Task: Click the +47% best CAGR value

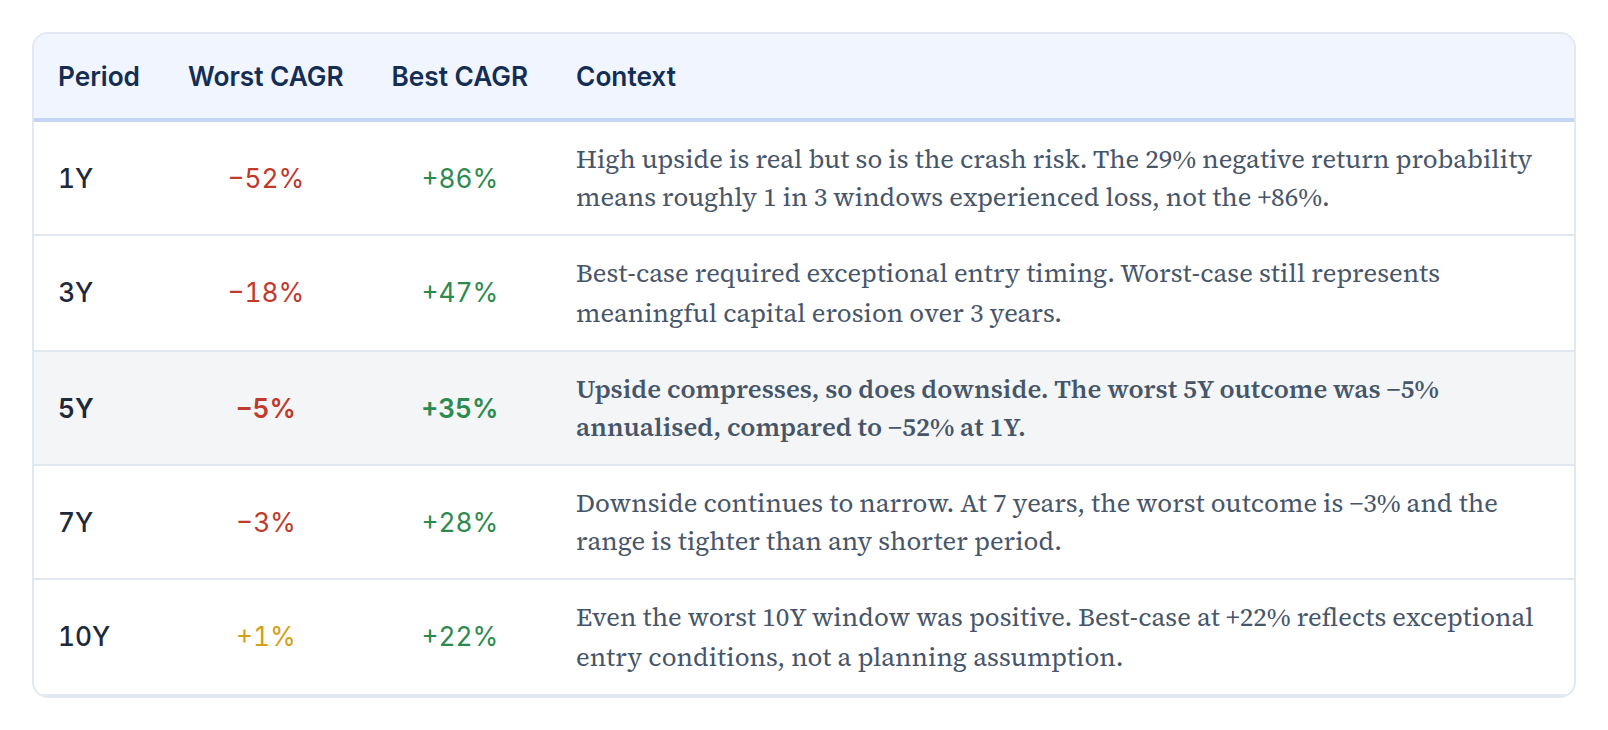Action: pyautogui.click(x=459, y=293)
